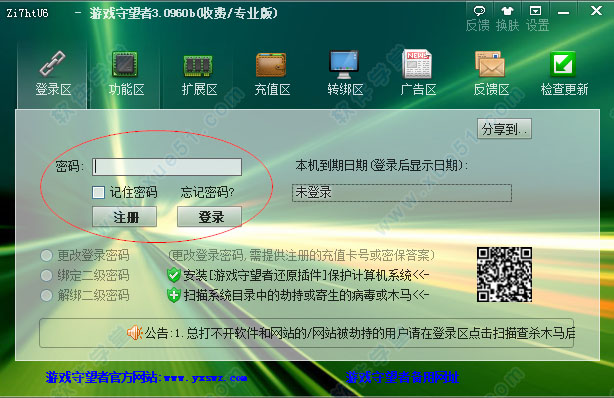Open the 功能区 chip icon
Viewport: 614px width, 398px height.
[x=125, y=64]
